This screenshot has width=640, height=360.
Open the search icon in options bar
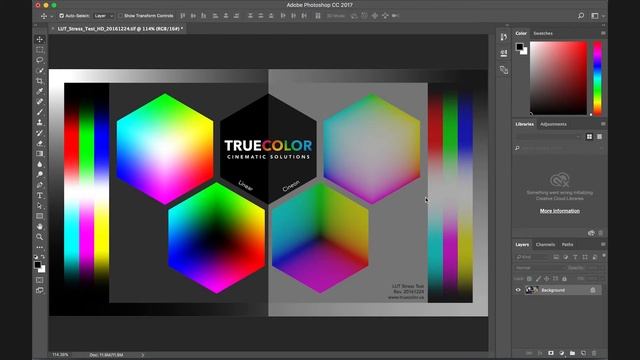[x=581, y=16]
